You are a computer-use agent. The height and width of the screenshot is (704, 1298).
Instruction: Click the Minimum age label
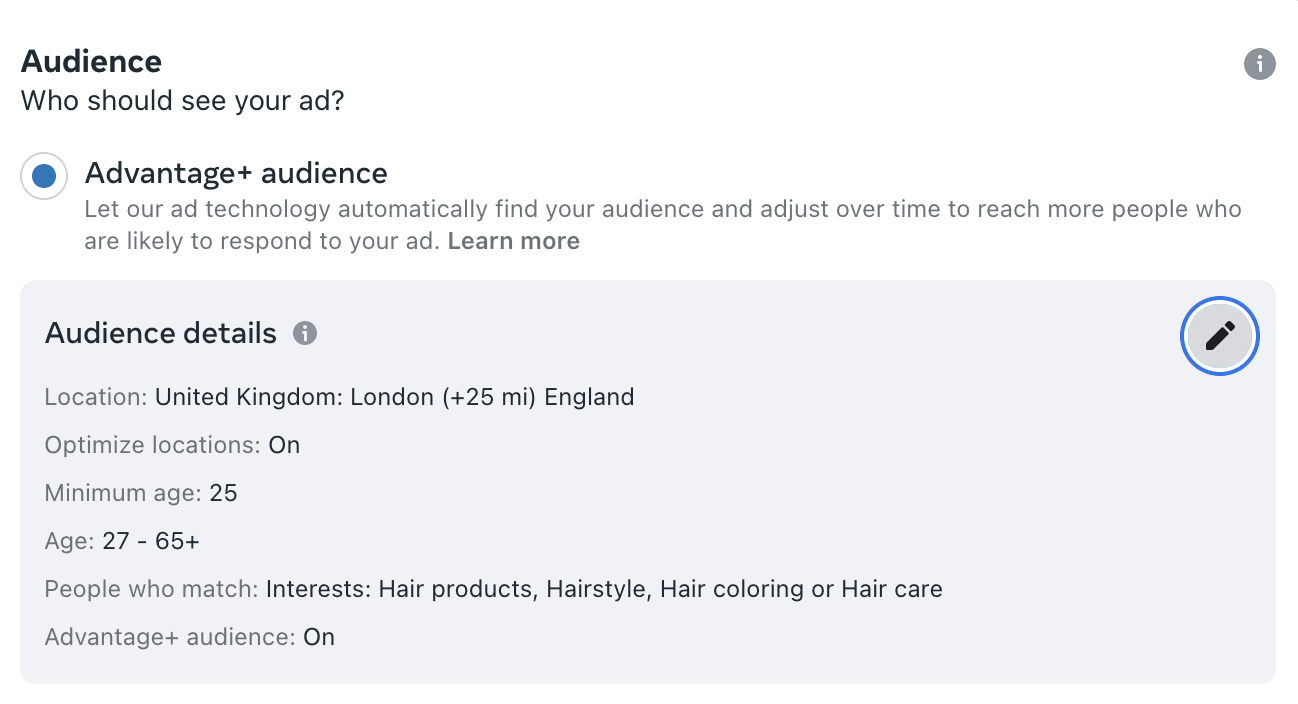[x=123, y=493]
